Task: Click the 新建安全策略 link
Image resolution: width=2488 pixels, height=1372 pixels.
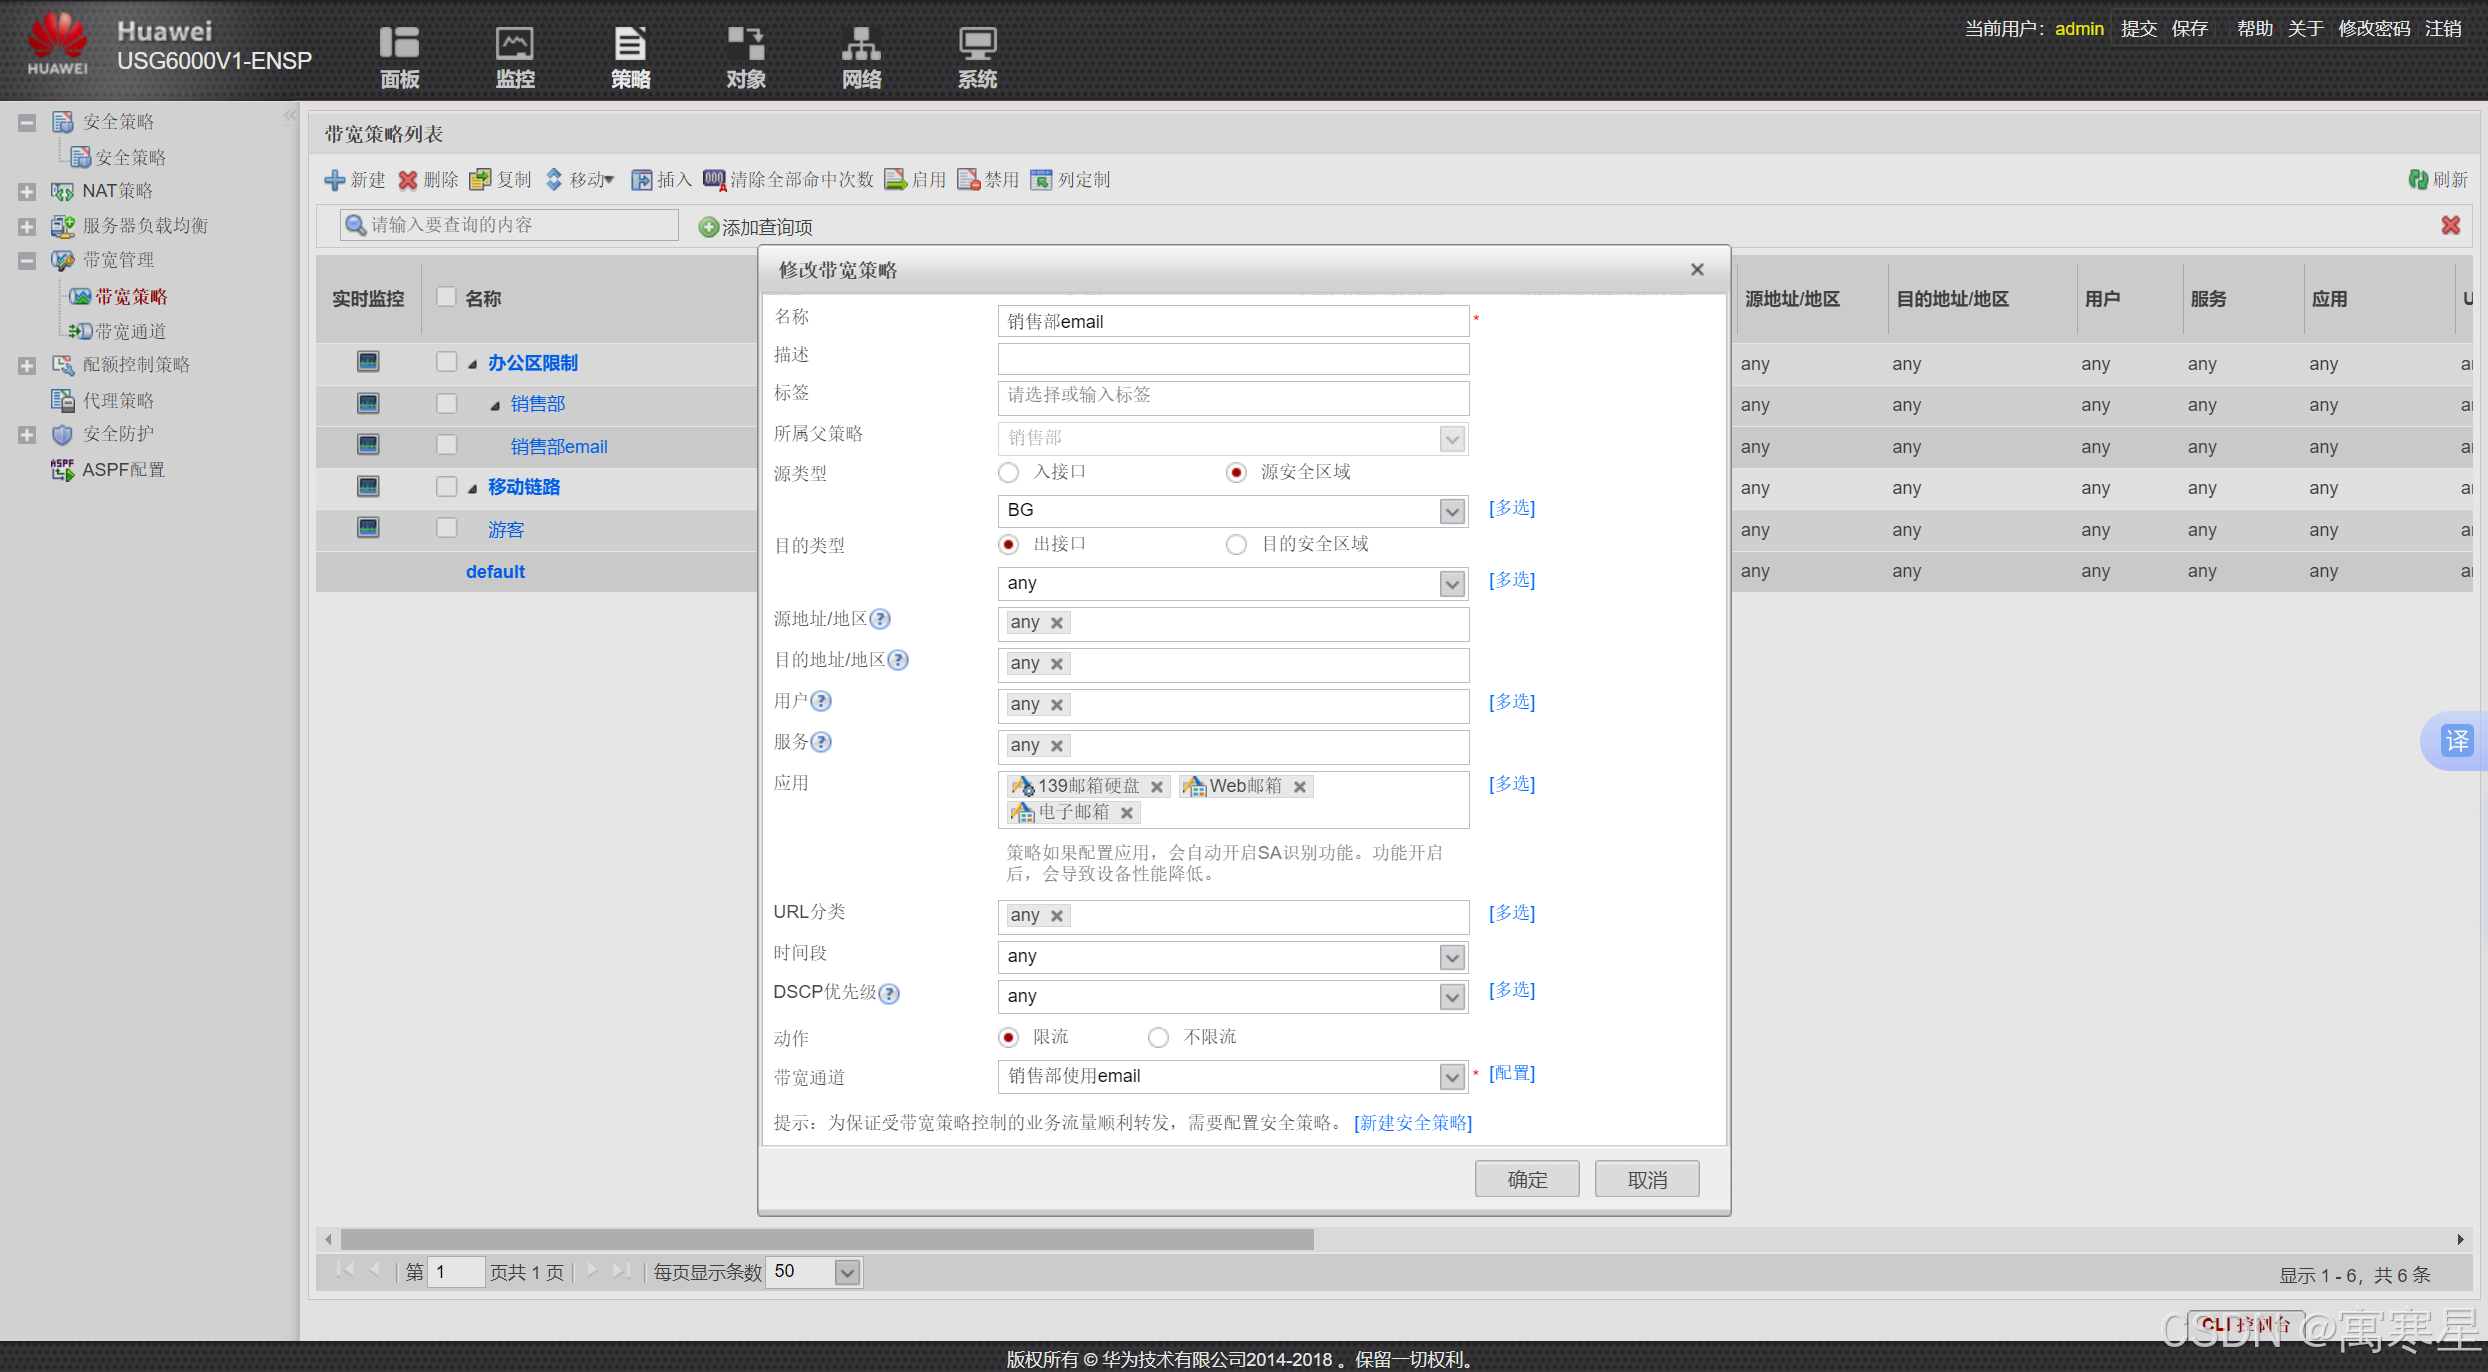Action: (1413, 1122)
